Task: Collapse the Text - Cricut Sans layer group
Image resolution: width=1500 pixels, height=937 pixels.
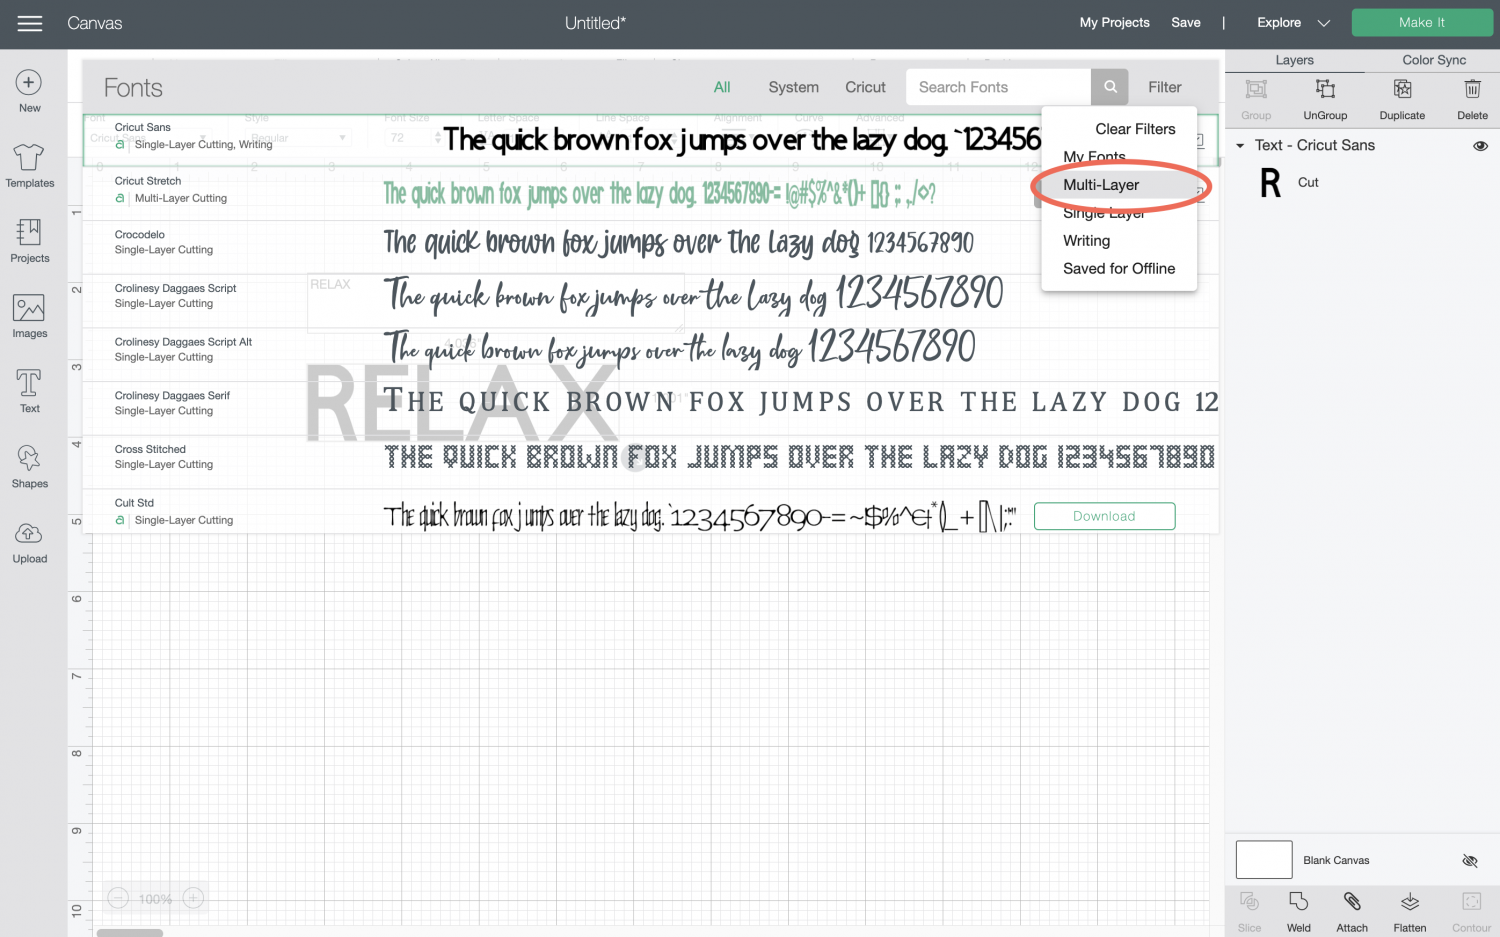Action: tap(1240, 146)
